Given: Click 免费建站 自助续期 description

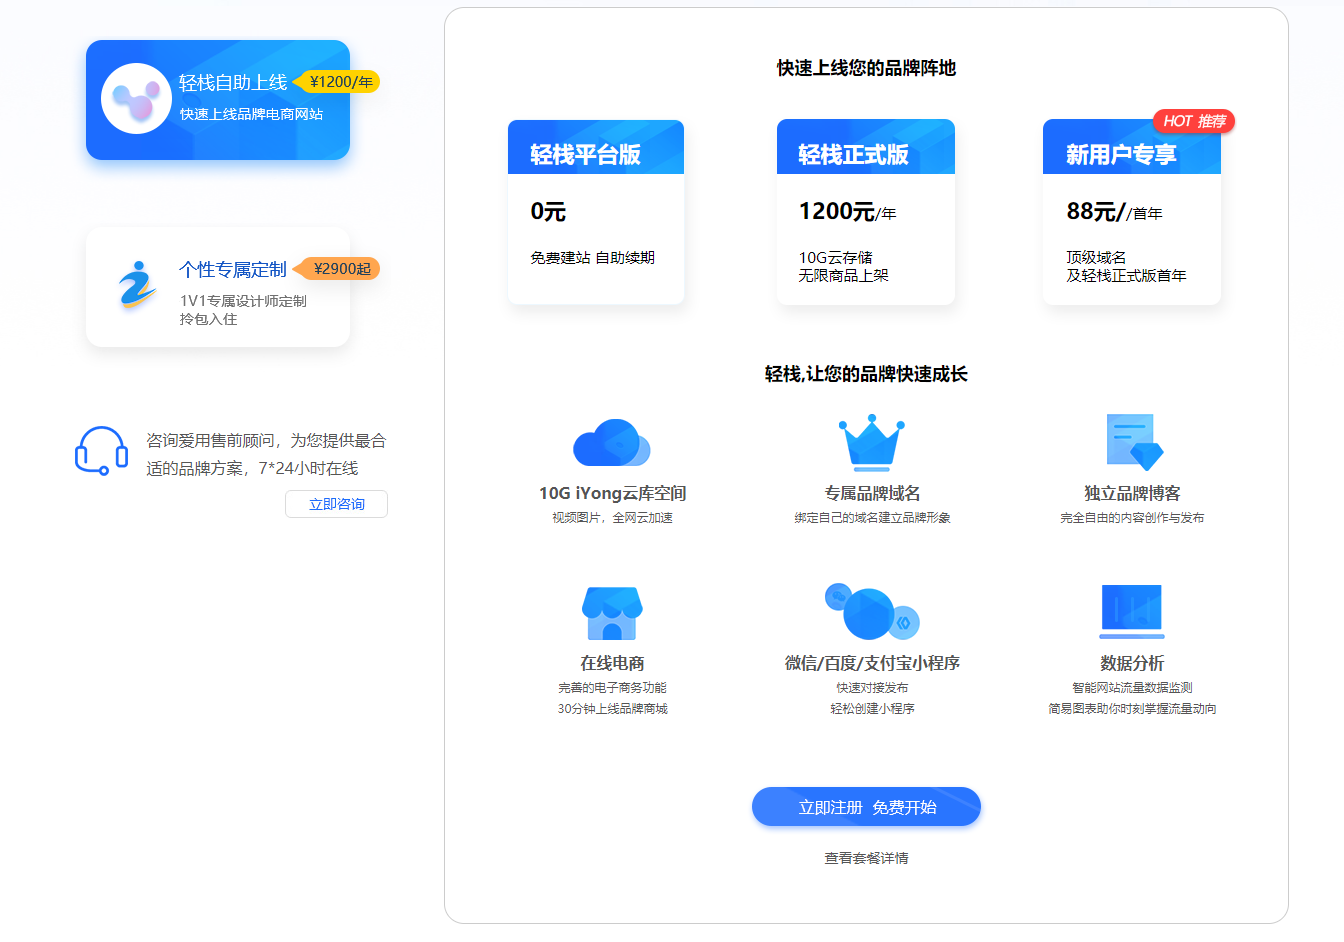Looking at the screenshot, I should [x=592, y=258].
